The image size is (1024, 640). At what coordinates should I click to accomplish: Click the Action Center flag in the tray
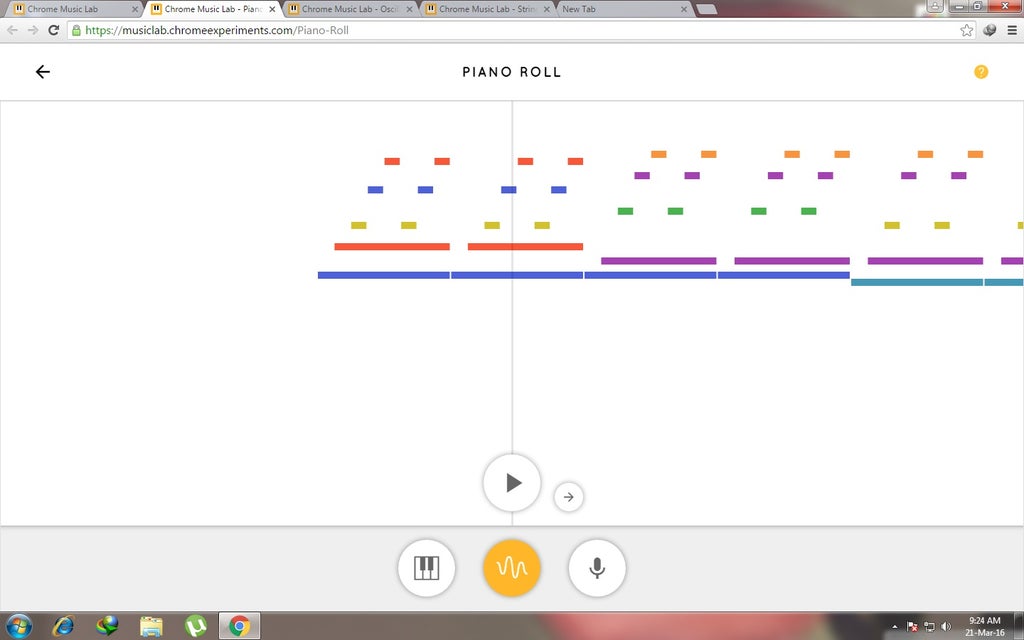click(x=912, y=626)
